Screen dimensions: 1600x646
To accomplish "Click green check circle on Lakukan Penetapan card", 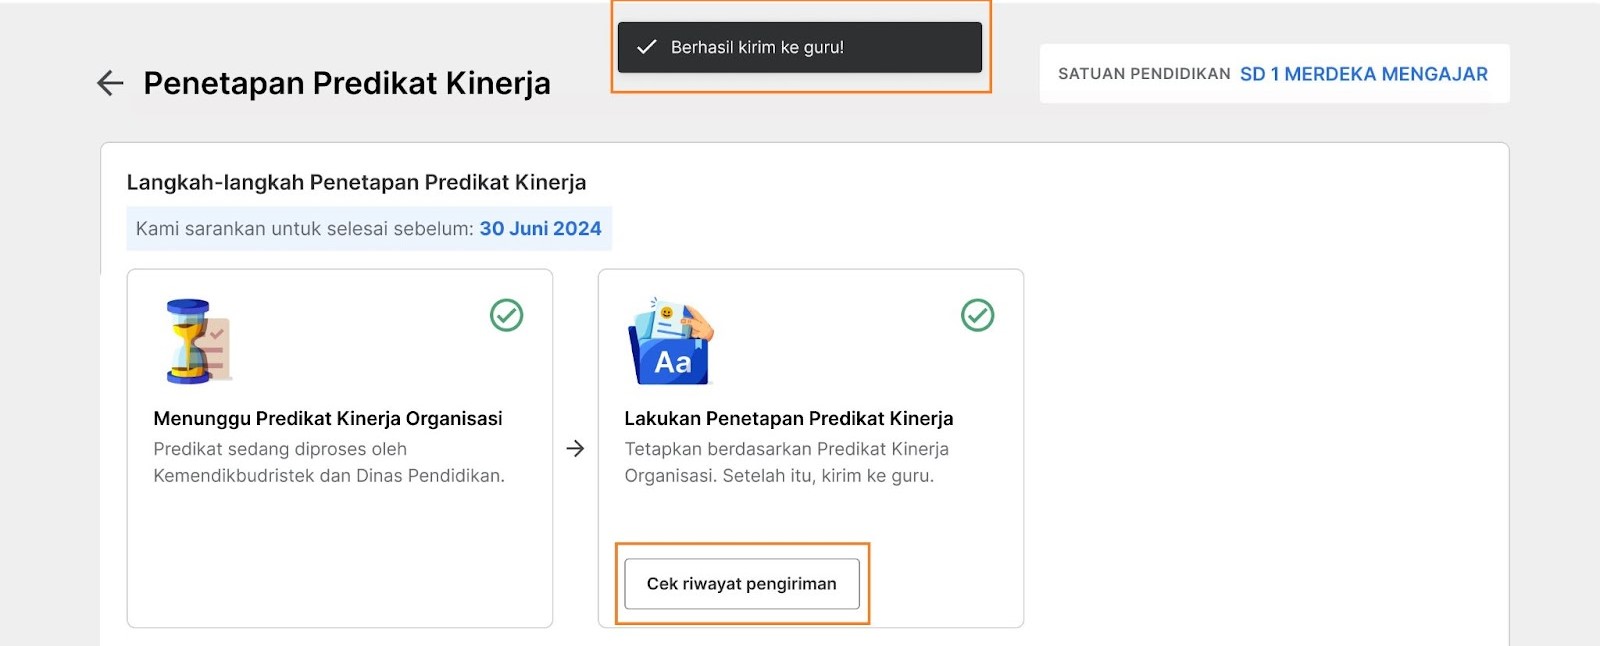I will pyautogui.click(x=978, y=315).
